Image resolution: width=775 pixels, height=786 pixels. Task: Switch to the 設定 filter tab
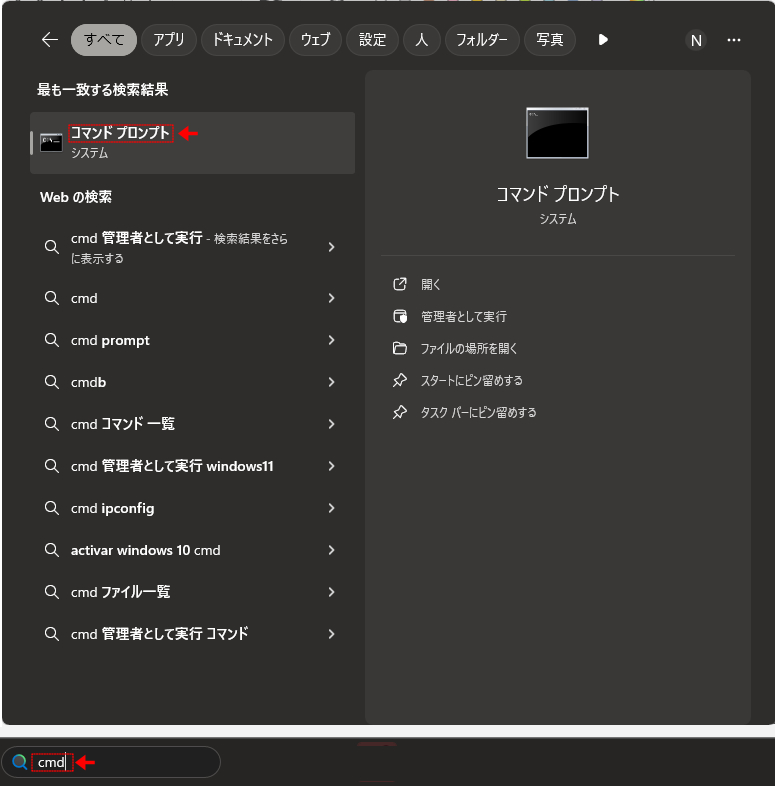pos(372,40)
